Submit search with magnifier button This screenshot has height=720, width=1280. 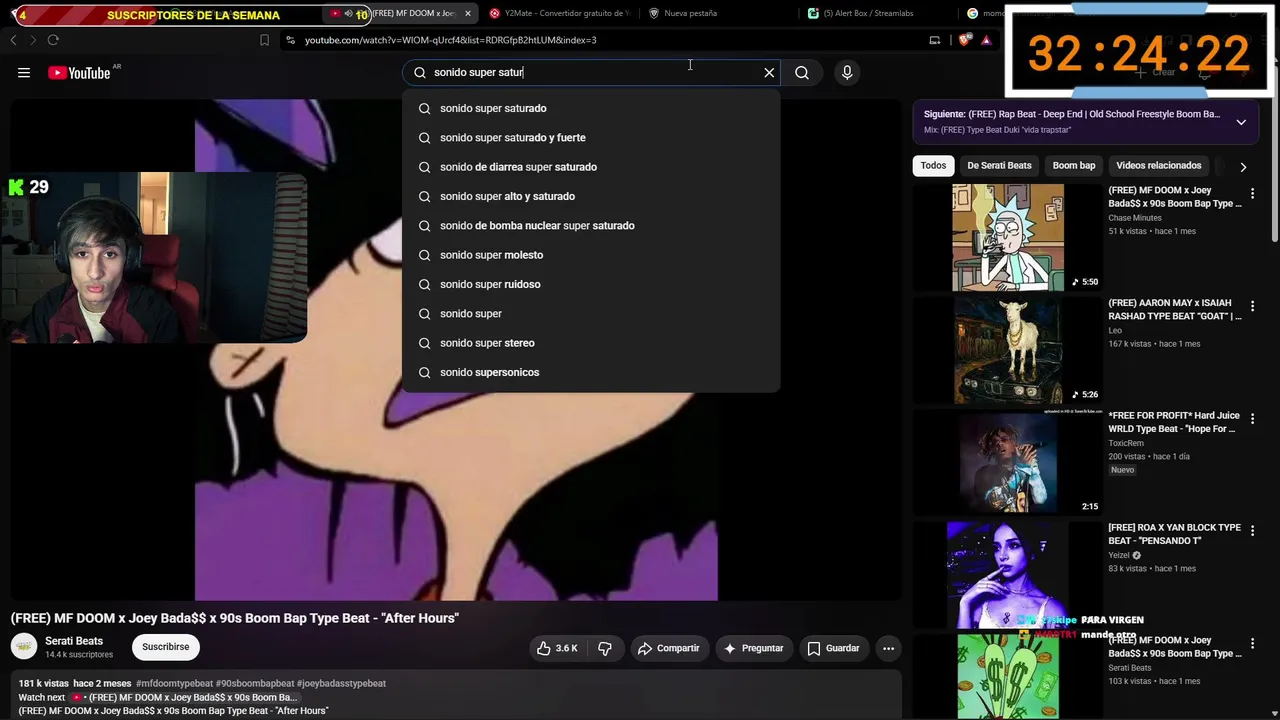pyautogui.click(x=802, y=72)
